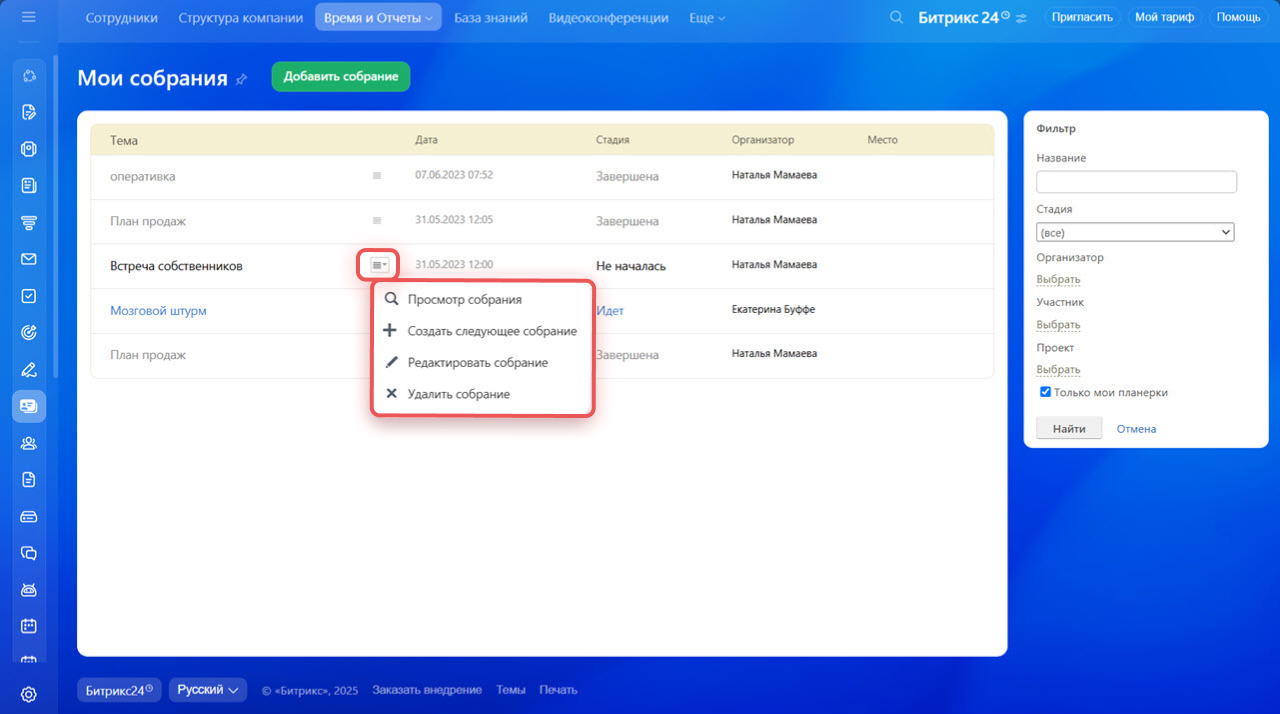Click the action menu icon for Встреча собственников

click(379, 265)
